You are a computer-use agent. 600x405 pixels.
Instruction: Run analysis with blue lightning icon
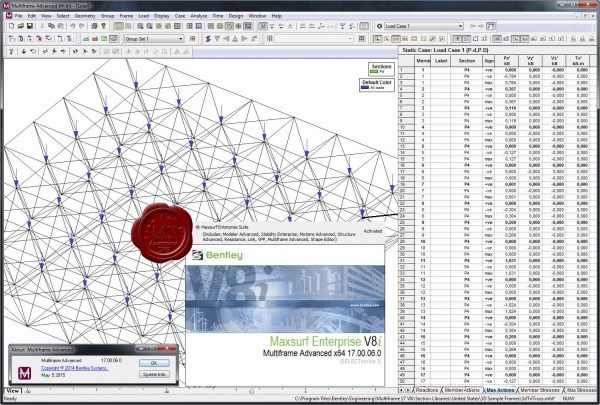208,39
